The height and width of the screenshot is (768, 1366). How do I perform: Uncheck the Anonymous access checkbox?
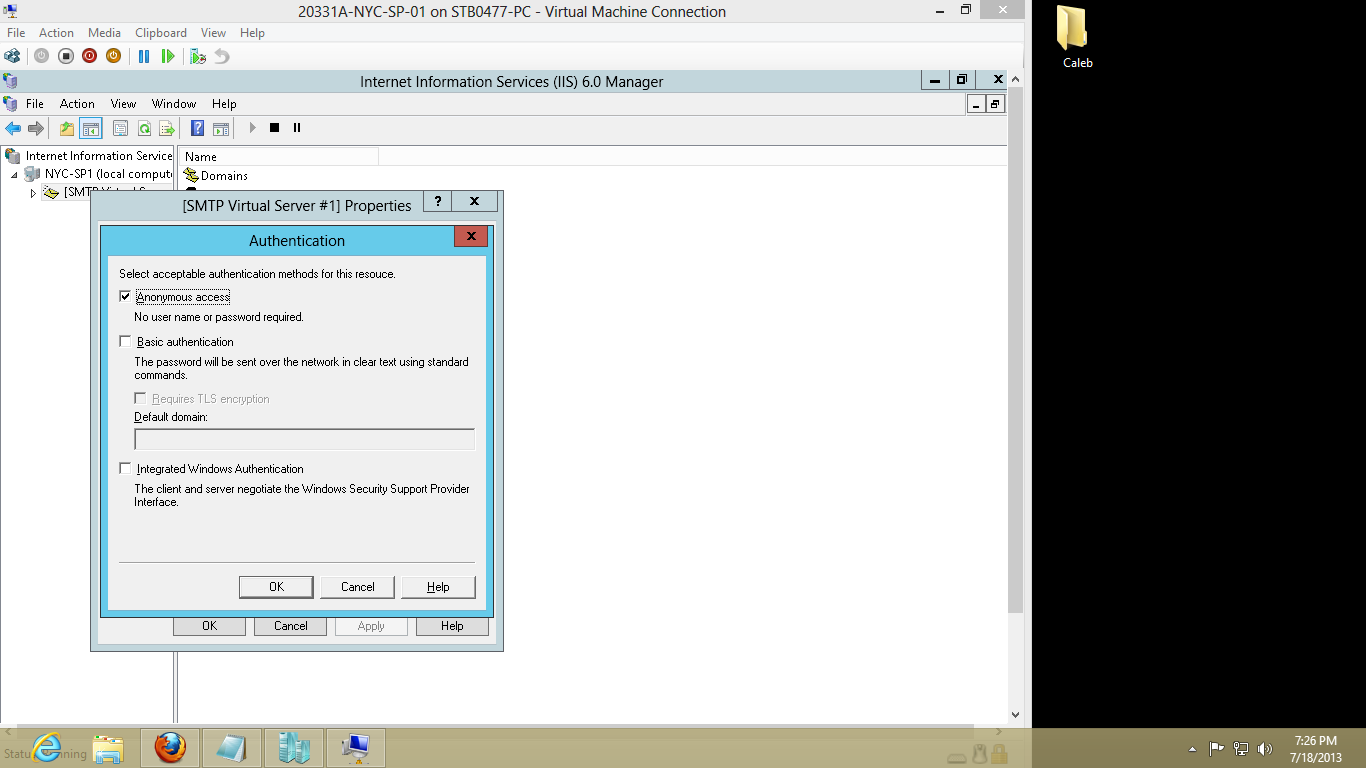click(x=125, y=297)
